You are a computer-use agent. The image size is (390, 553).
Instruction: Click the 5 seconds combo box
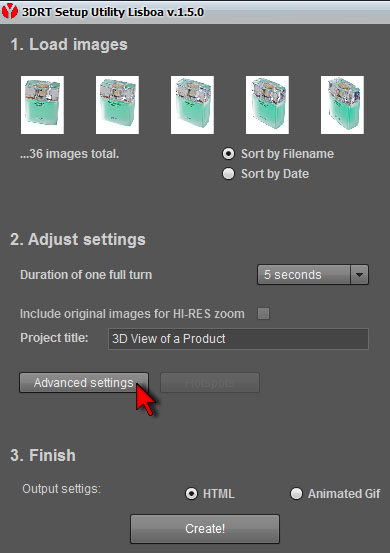pos(313,274)
